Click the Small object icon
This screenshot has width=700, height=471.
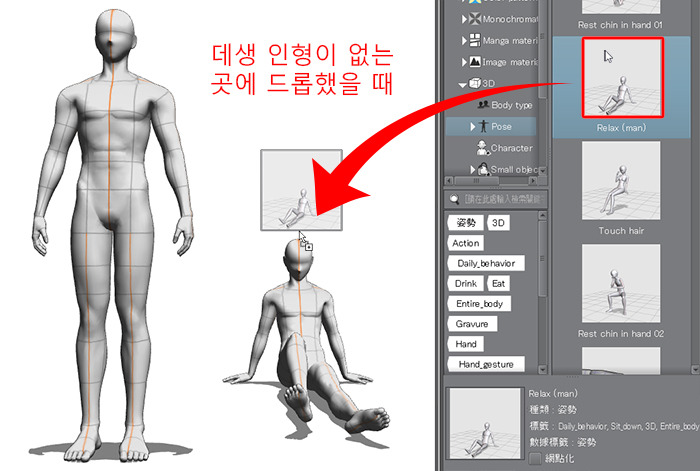(x=483, y=169)
